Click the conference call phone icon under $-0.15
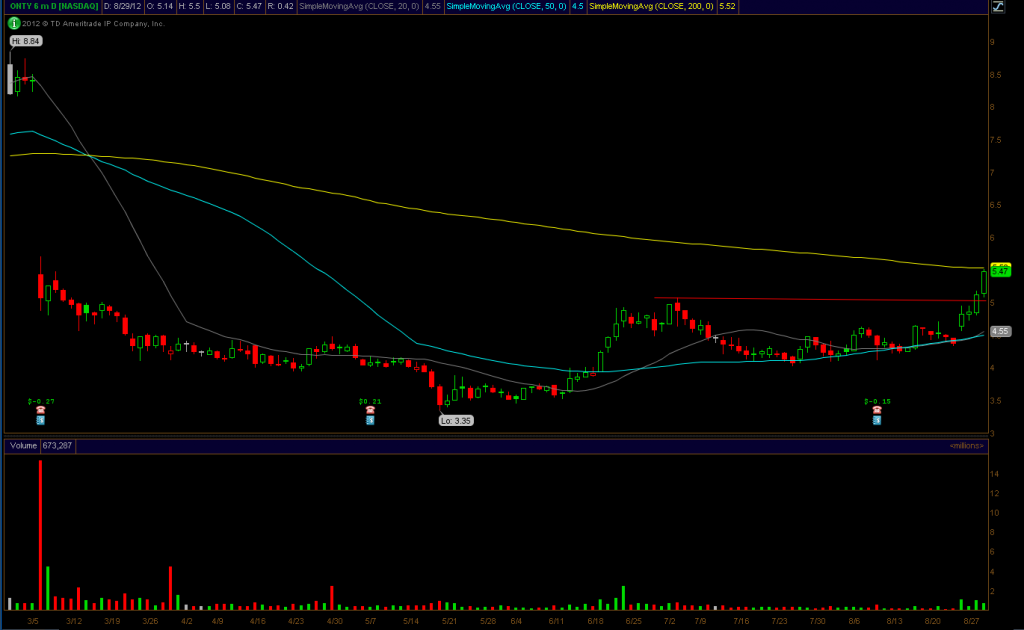 (877, 410)
